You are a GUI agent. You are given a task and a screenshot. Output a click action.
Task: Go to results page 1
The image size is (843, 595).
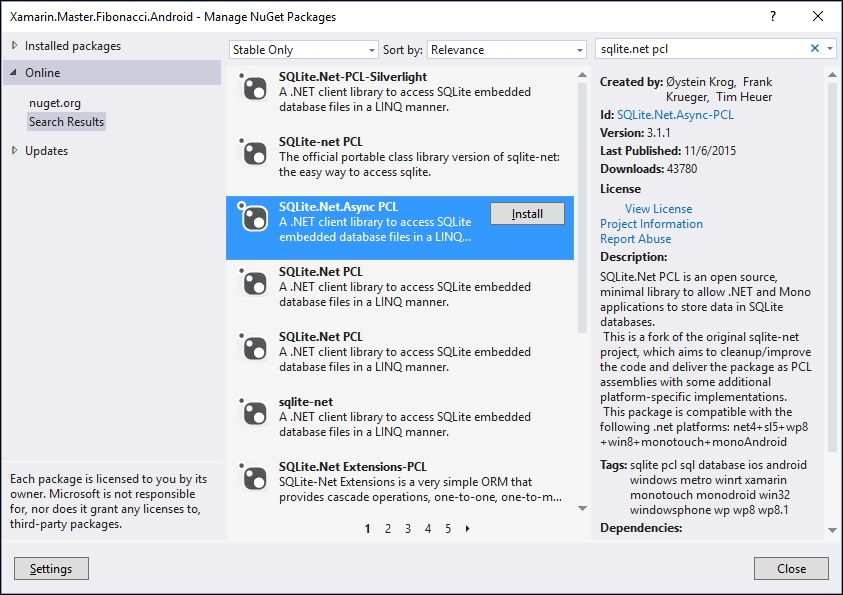tap(368, 528)
